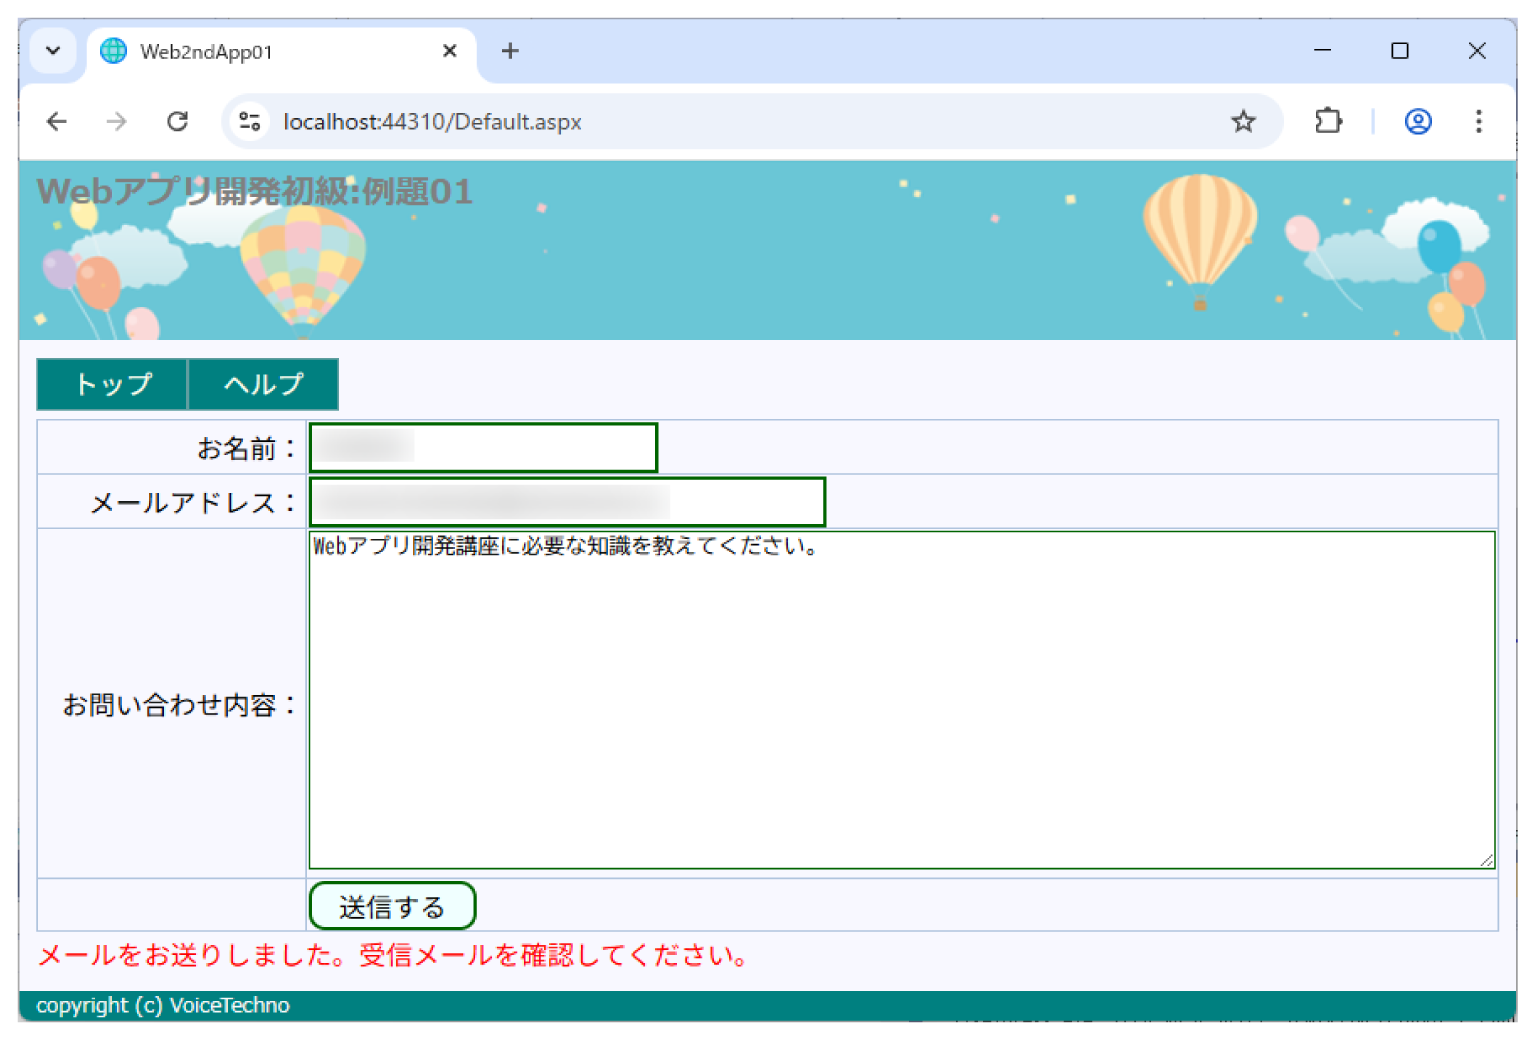Reload the Default.aspx page
The image size is (1536, 1040).
pos(178,121)
